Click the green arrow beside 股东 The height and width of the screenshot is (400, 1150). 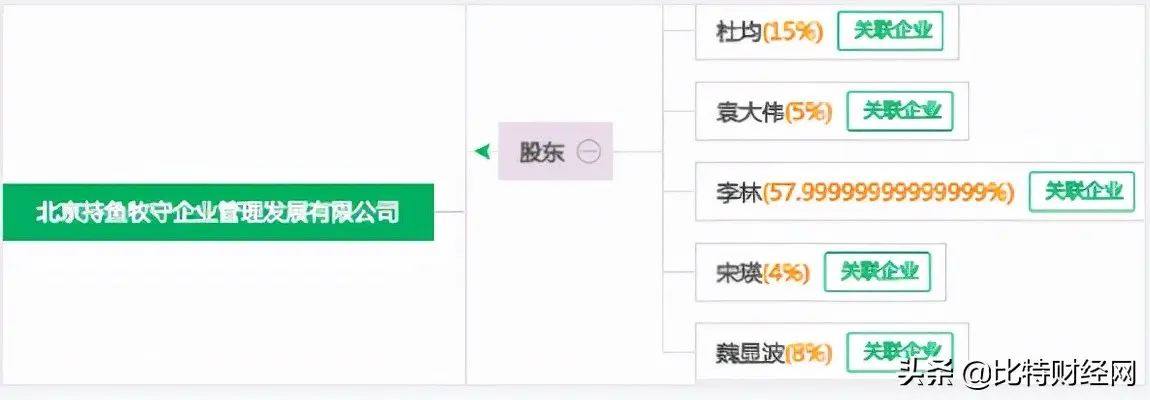pyautogui.click(x=482, y=152)
